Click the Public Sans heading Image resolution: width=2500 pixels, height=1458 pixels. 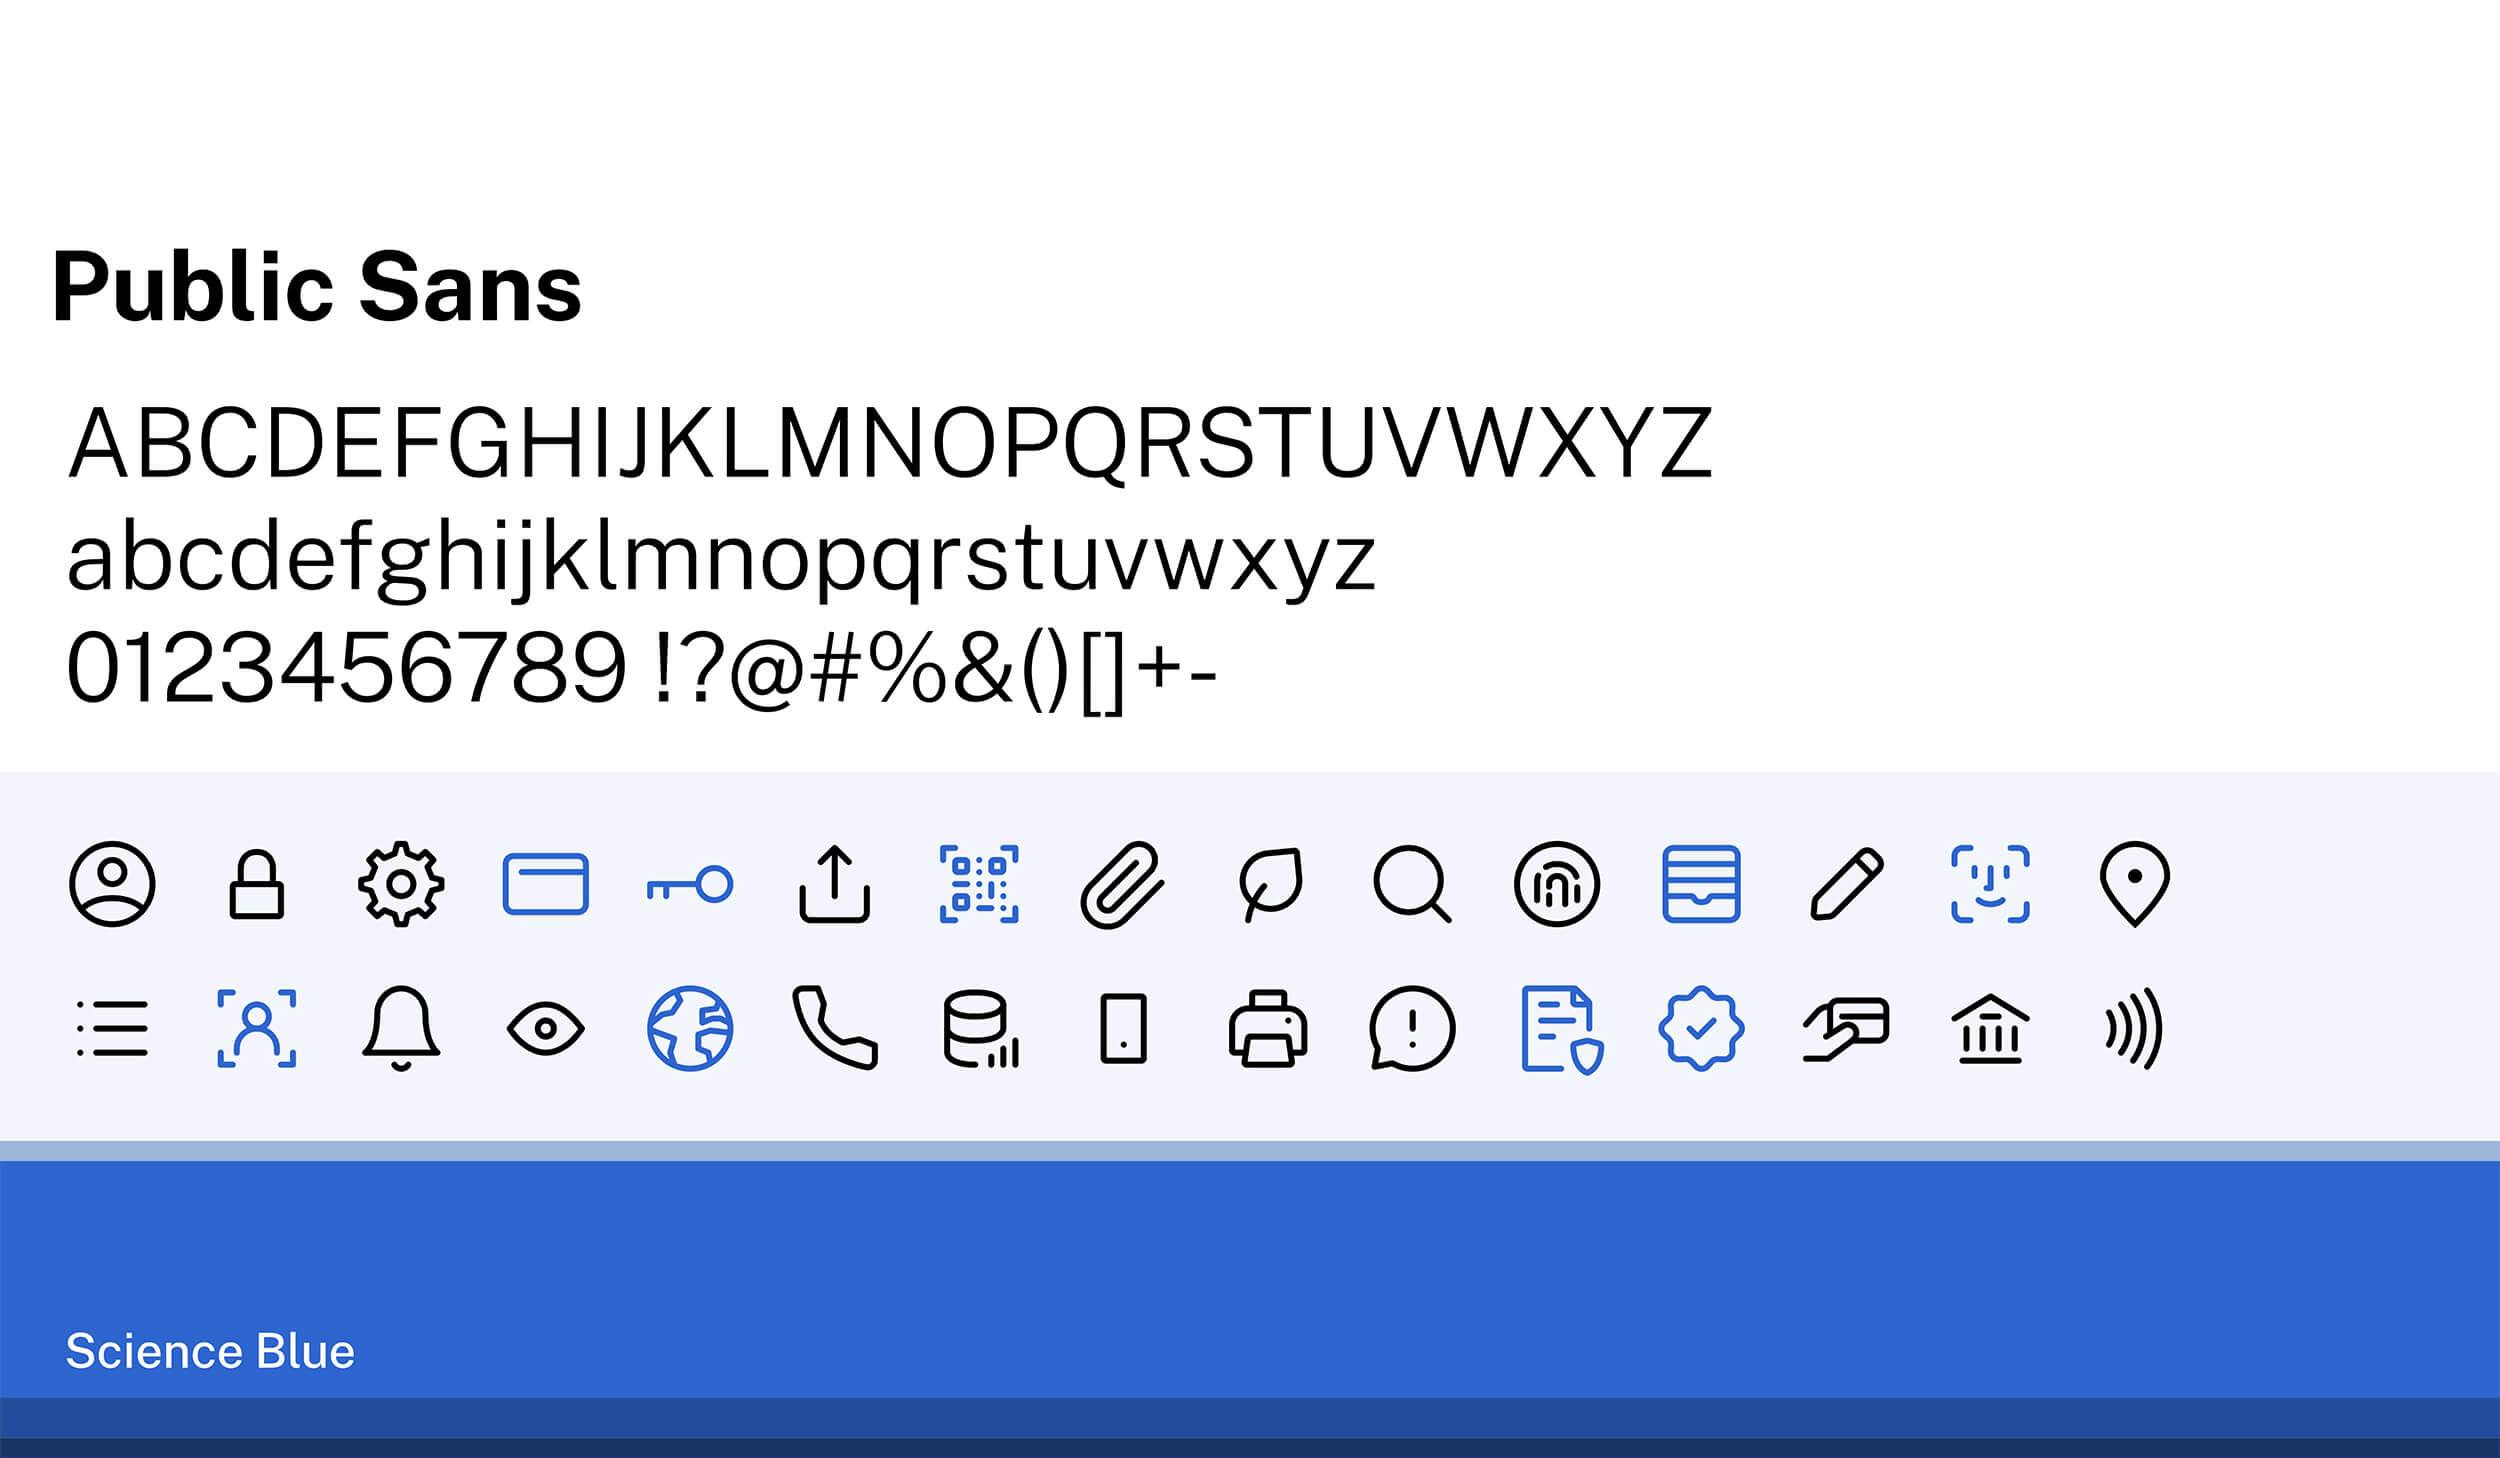point(316,288)
